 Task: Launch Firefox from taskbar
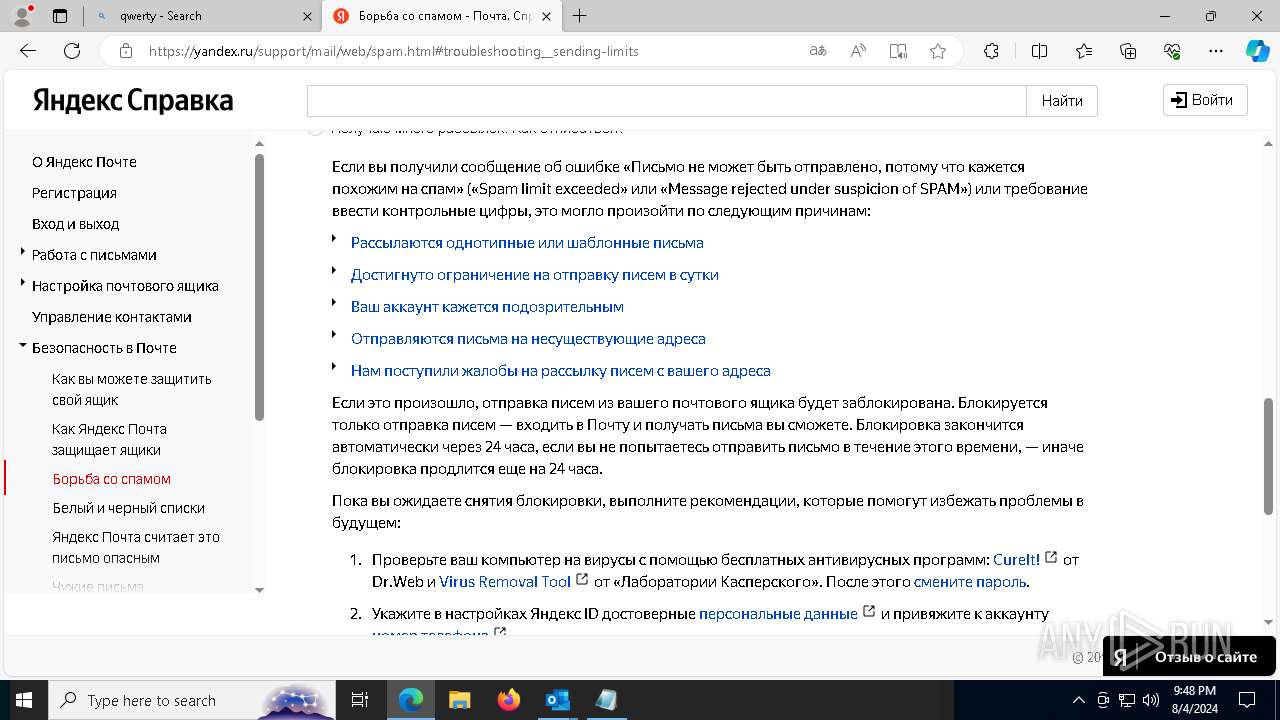508,700
